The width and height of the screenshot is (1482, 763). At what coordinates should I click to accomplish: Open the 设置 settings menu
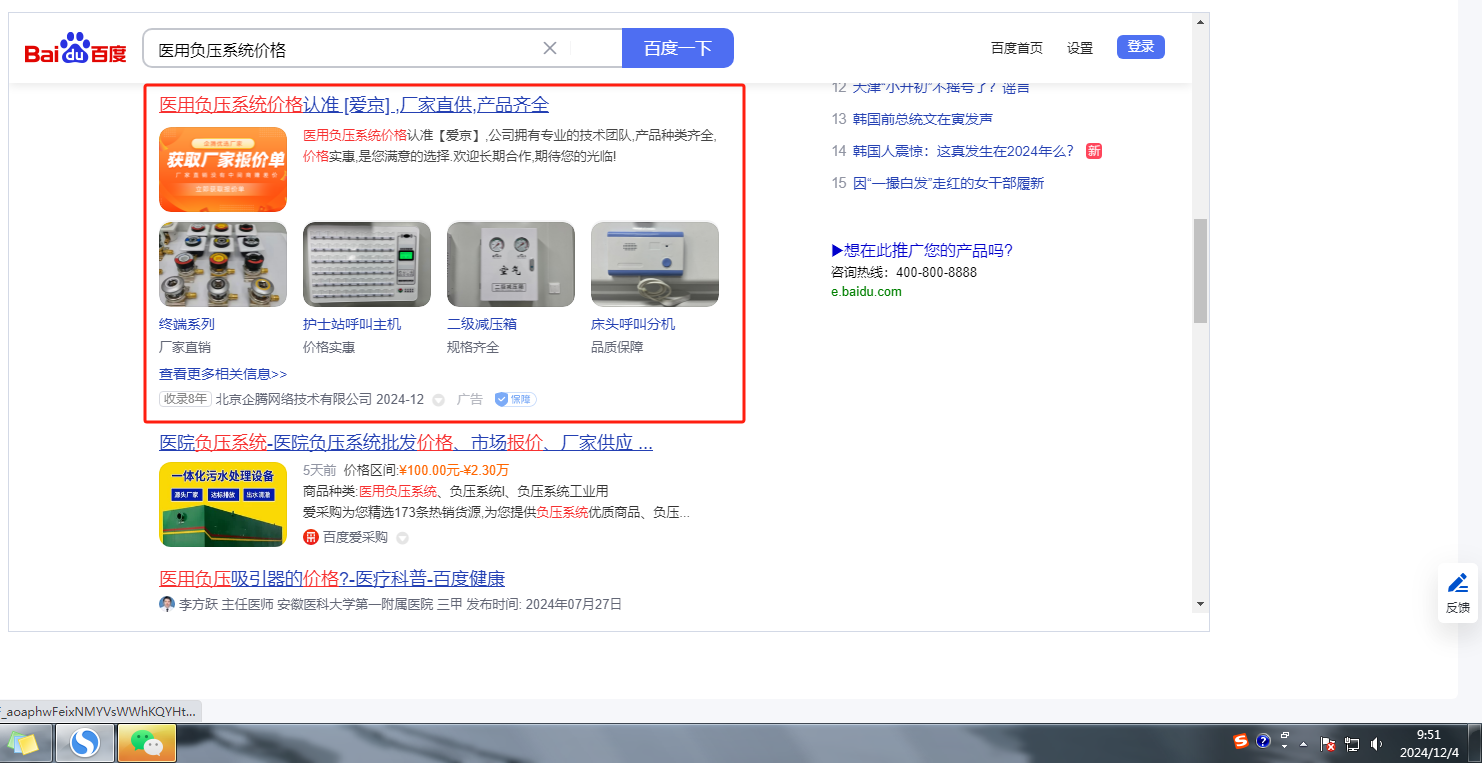click(1080, 48)
